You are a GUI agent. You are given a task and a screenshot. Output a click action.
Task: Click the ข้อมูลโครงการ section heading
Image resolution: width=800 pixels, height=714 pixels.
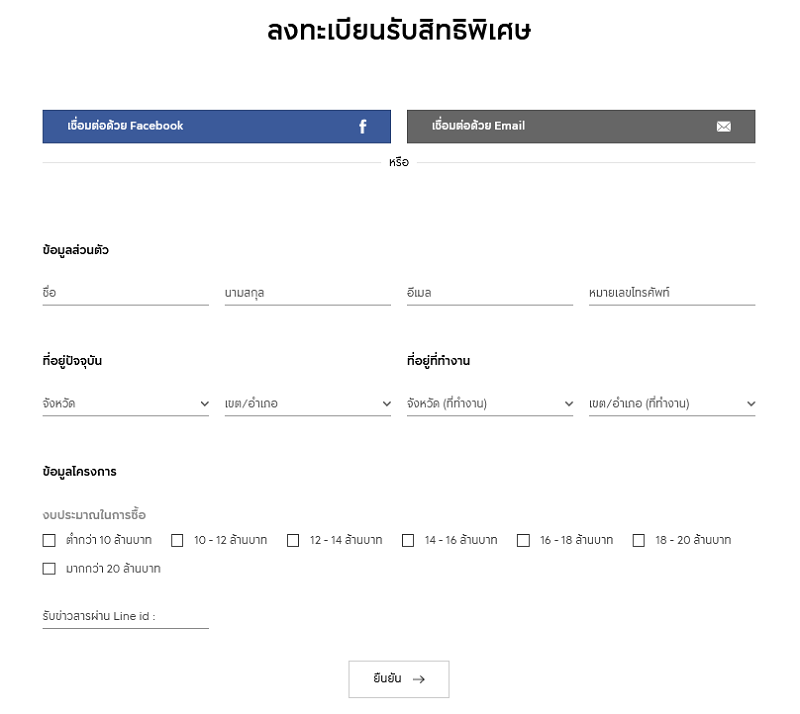[x=80, y=472]
